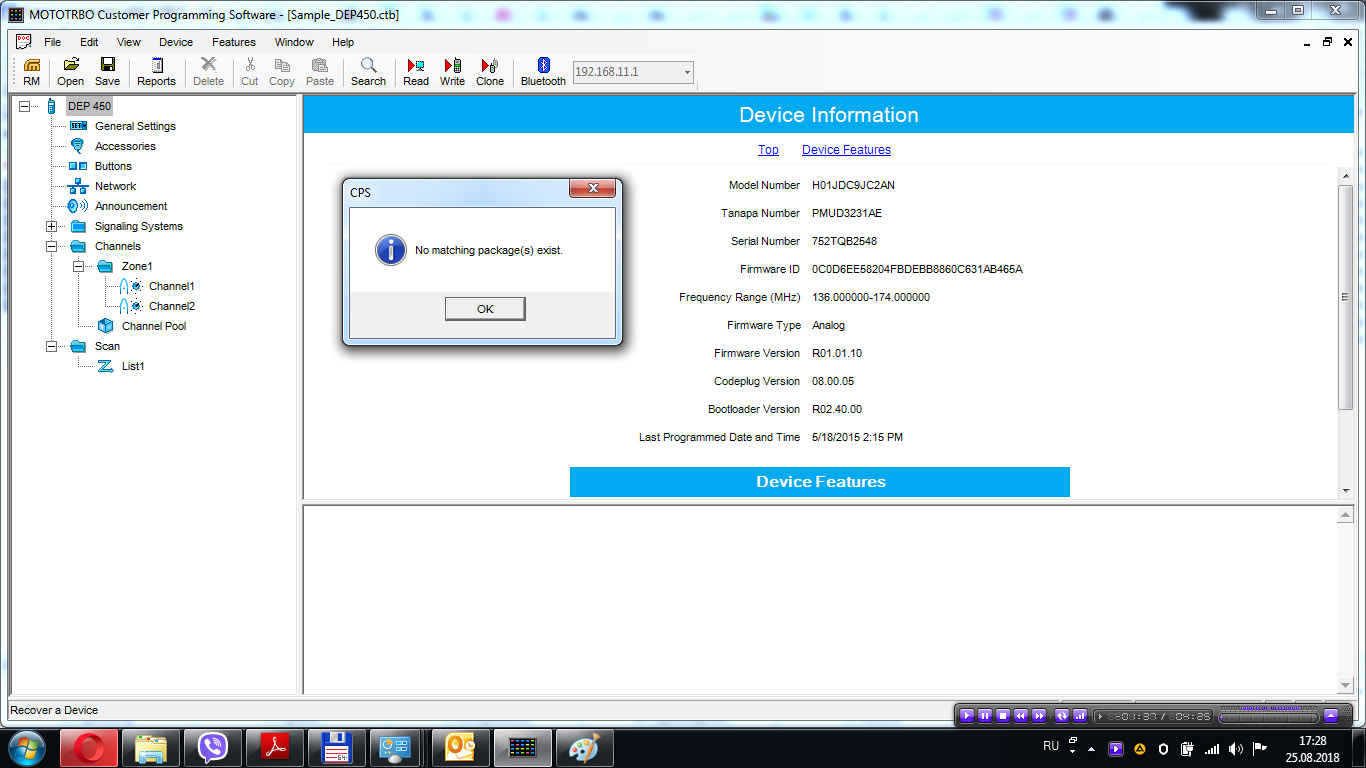Select Accessories in the tree
This screenshot has width=1366, height=768.
tap(125, 146)
